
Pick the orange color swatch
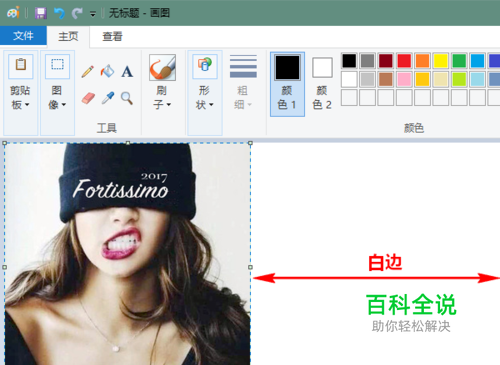pyautogui.click(x=422, y=61)
